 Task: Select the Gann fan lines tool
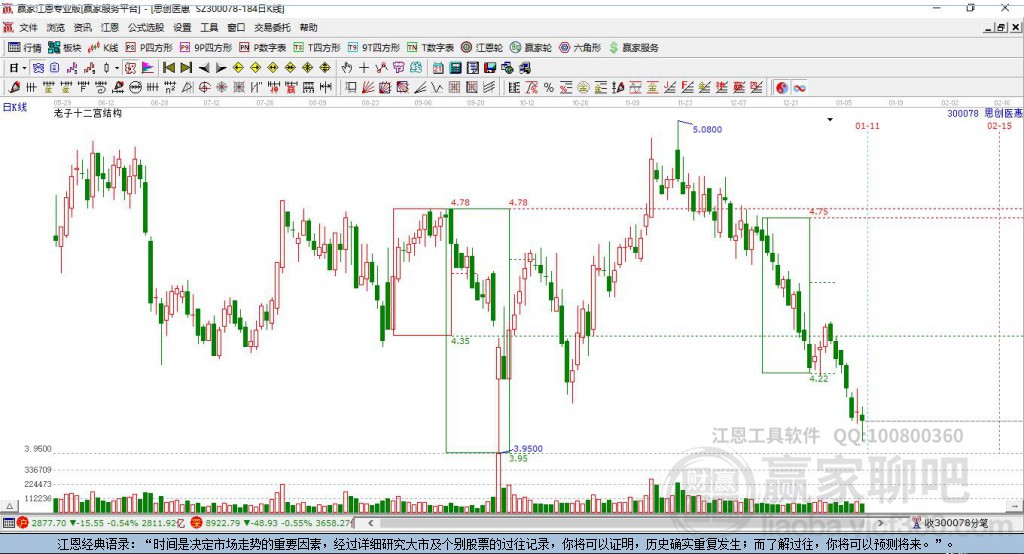pyautogui.click(x=368, y=88)
